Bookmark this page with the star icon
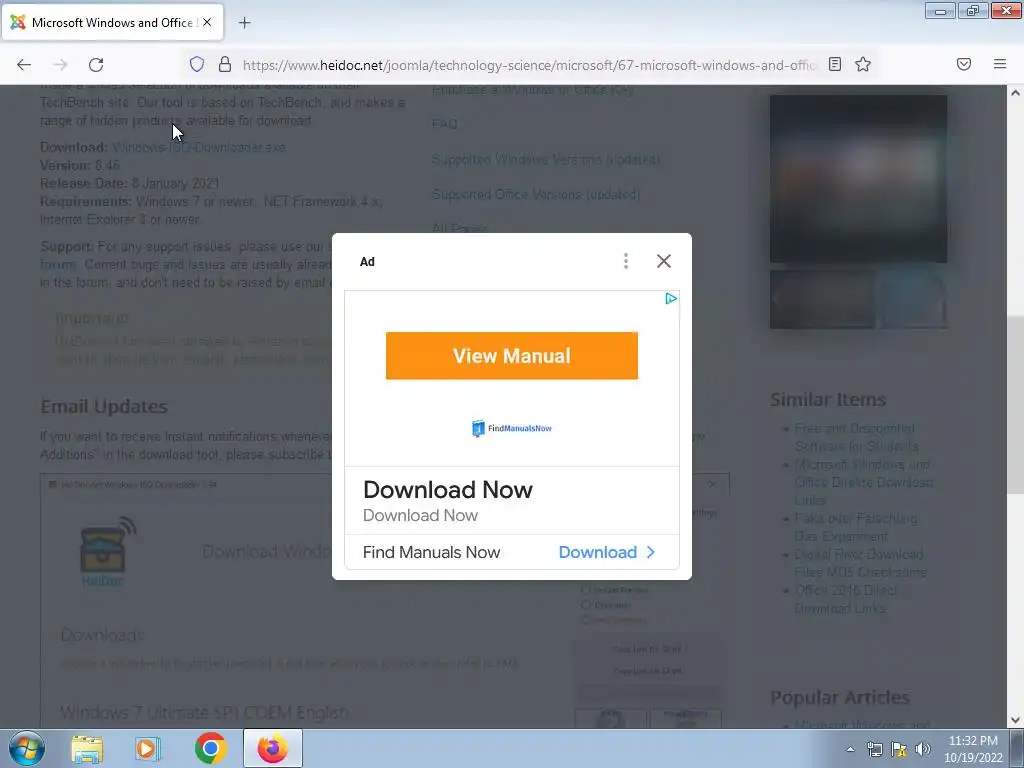The height and width of the screenshot is (768, 1024). tap(863, 64)
